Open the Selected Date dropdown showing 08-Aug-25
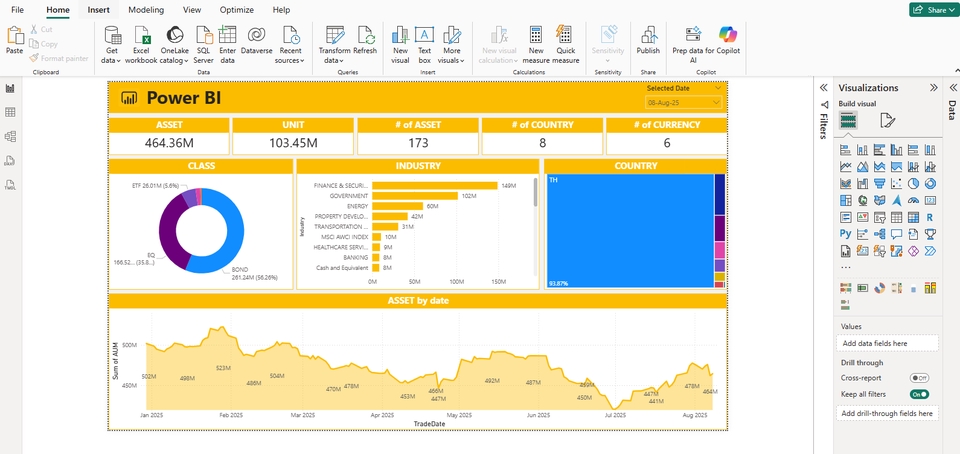Screen dimensions: 960x454 pos(684,103)
